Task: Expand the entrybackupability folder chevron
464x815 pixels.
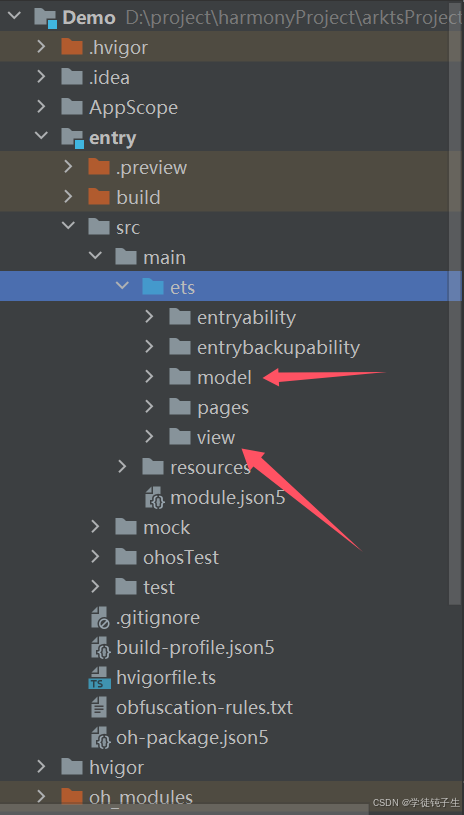Action: (149, 347)
